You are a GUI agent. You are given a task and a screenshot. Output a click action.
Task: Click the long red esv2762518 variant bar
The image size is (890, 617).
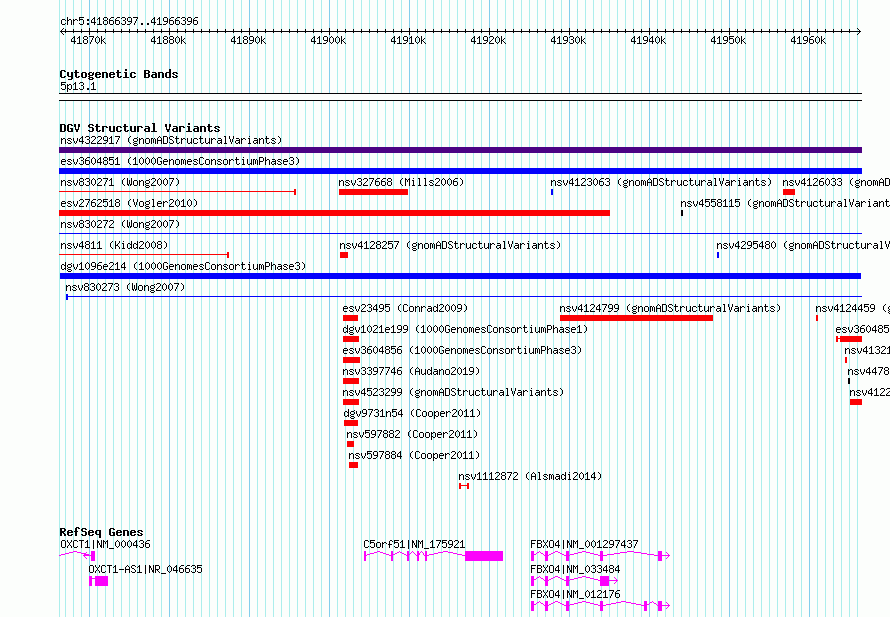(334, 213)
